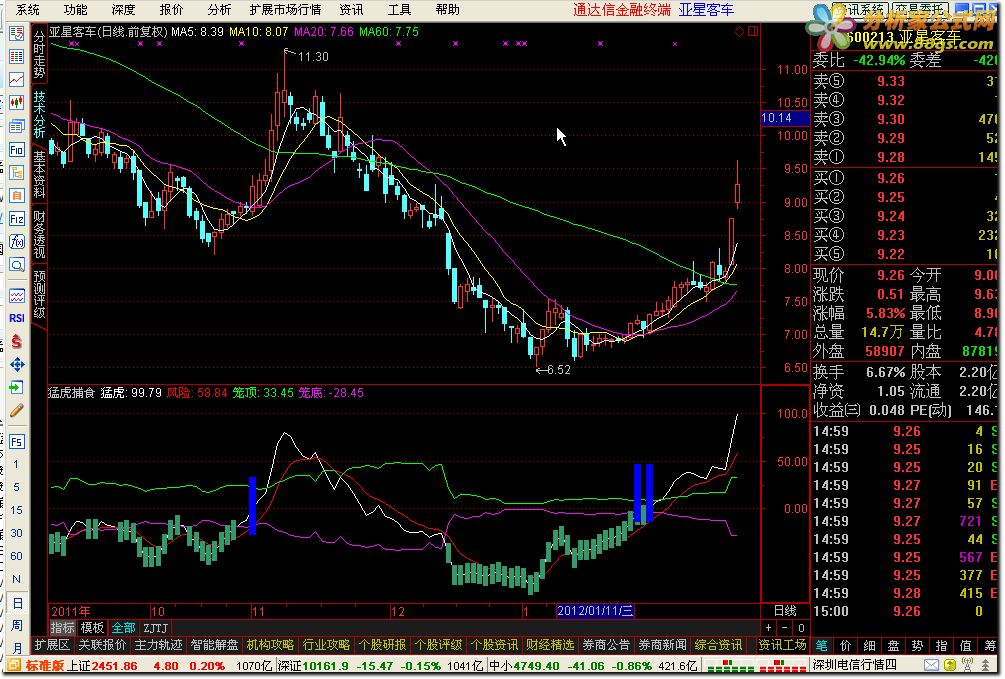Screen dimensions: 1005x679
Task: Click the F12 trading icon
Action: [17, 219]
